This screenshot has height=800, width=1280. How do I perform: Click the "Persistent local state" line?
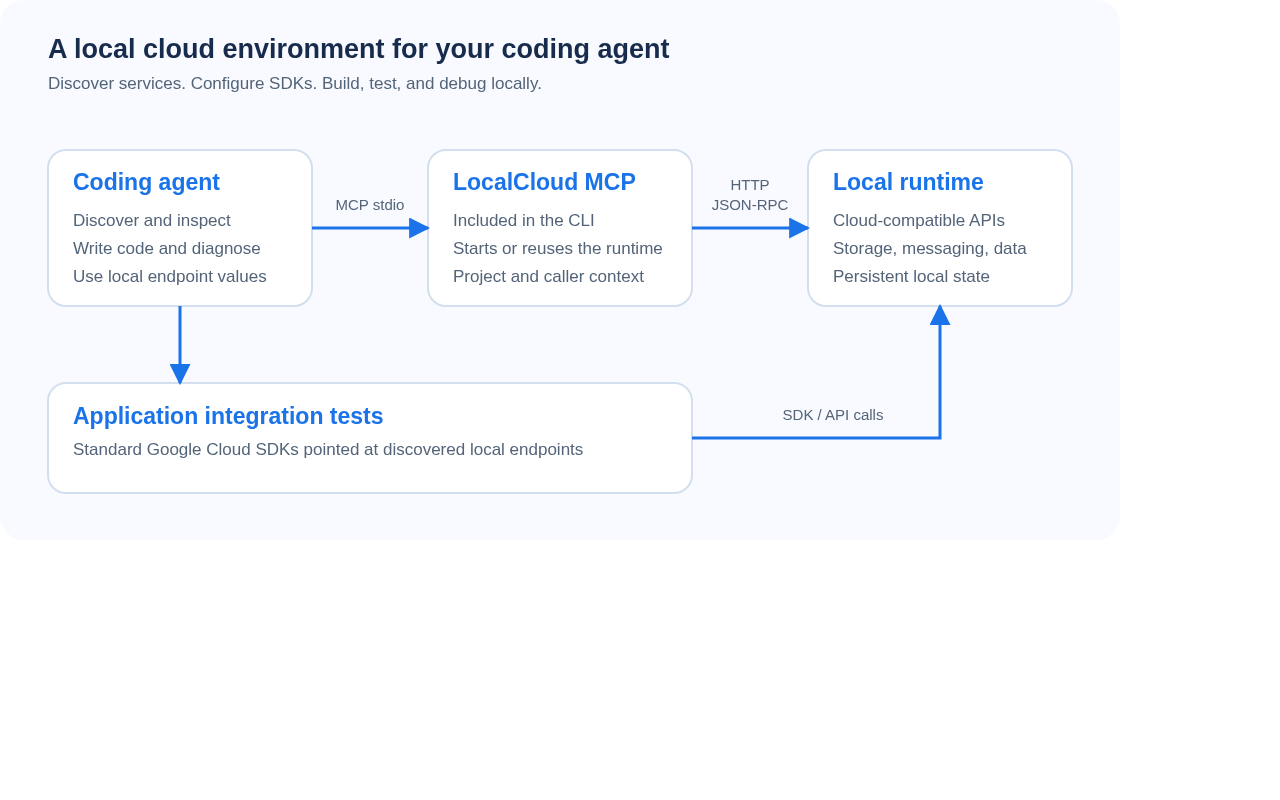(911, 277)
